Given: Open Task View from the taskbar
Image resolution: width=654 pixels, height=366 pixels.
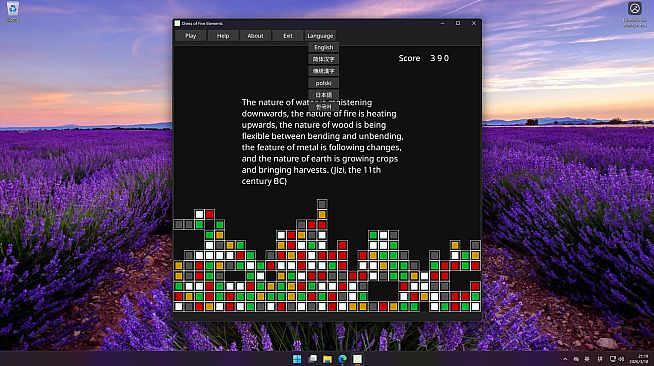Looking at the screenshot, I should 312,359.
